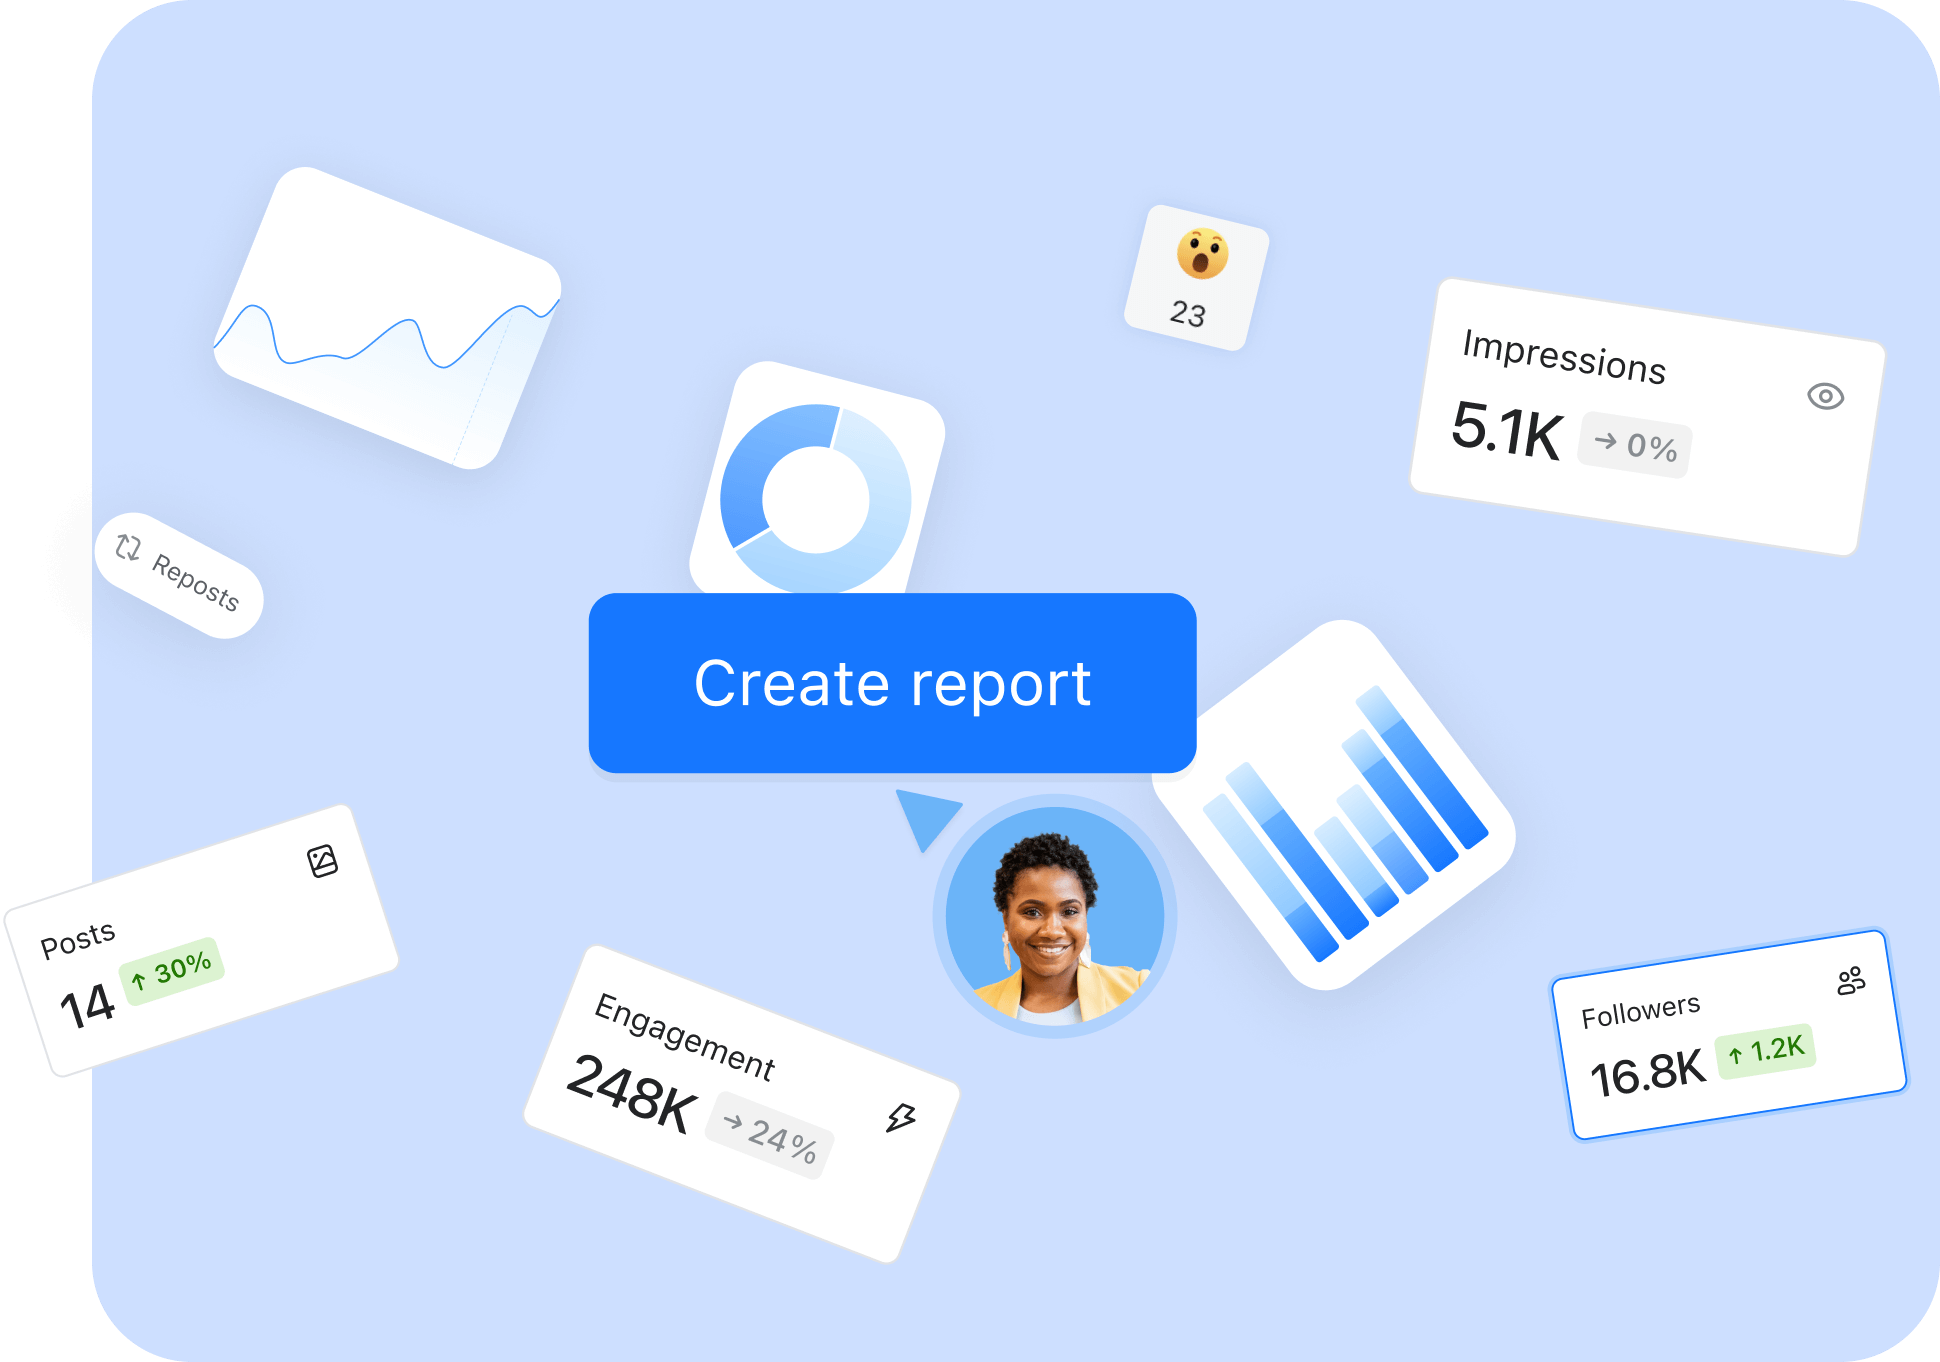Screen dimensions: 1940x1362
Task: Click the image icon on Posts card
Action: tap(322, 861)
